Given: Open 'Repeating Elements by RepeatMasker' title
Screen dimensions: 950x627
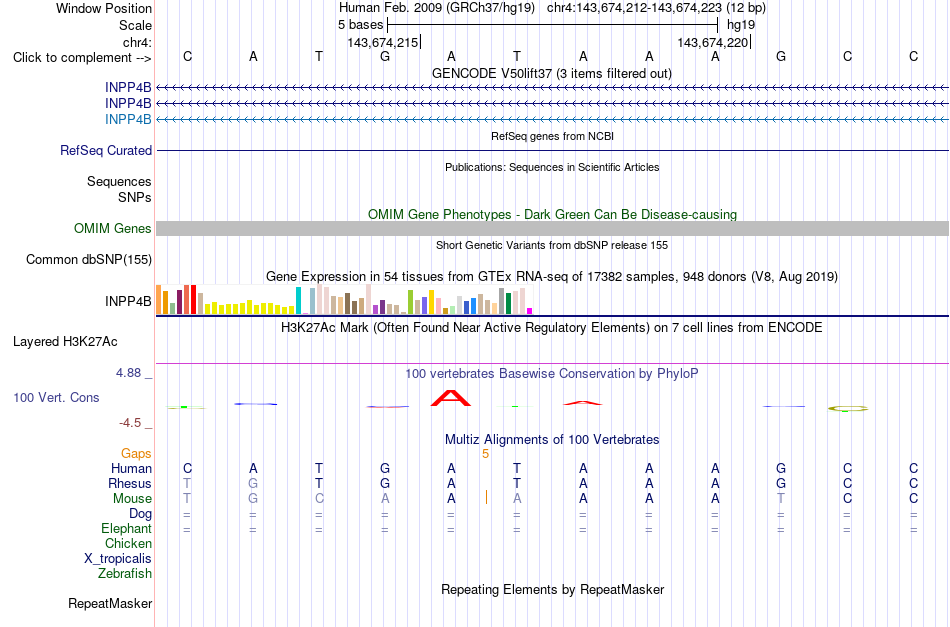Looking at the screenshot, I should 553,589.
